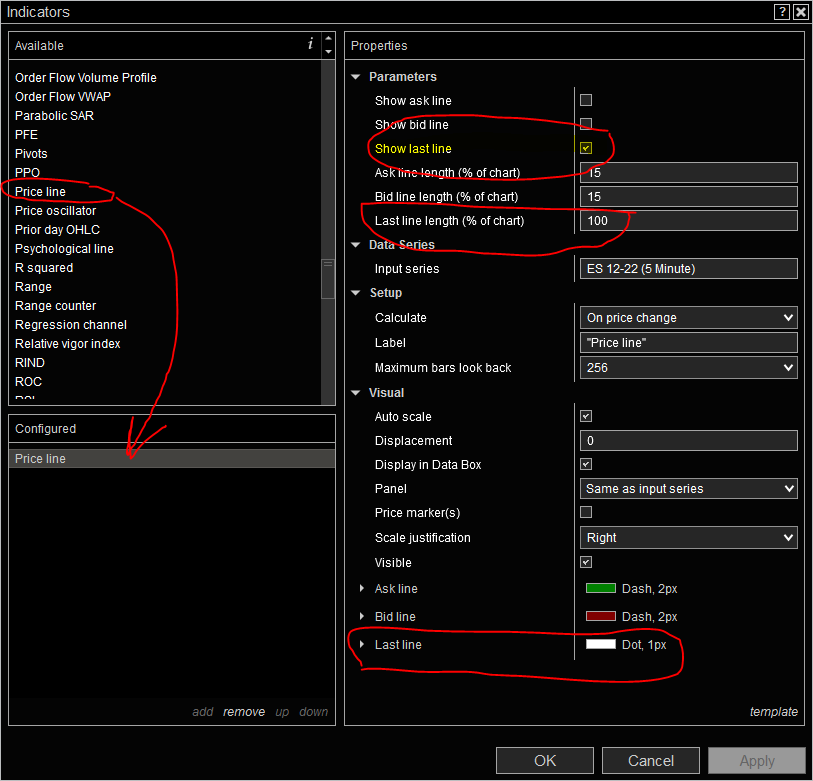Screen dimensions: 813x781
Task: Close the Indicators dialog
Action: [x=801, y=12]
